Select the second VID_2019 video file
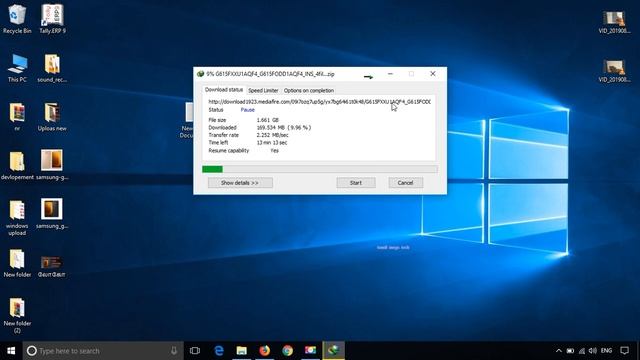This screenshot has width=640, height=360. (614, 70)
